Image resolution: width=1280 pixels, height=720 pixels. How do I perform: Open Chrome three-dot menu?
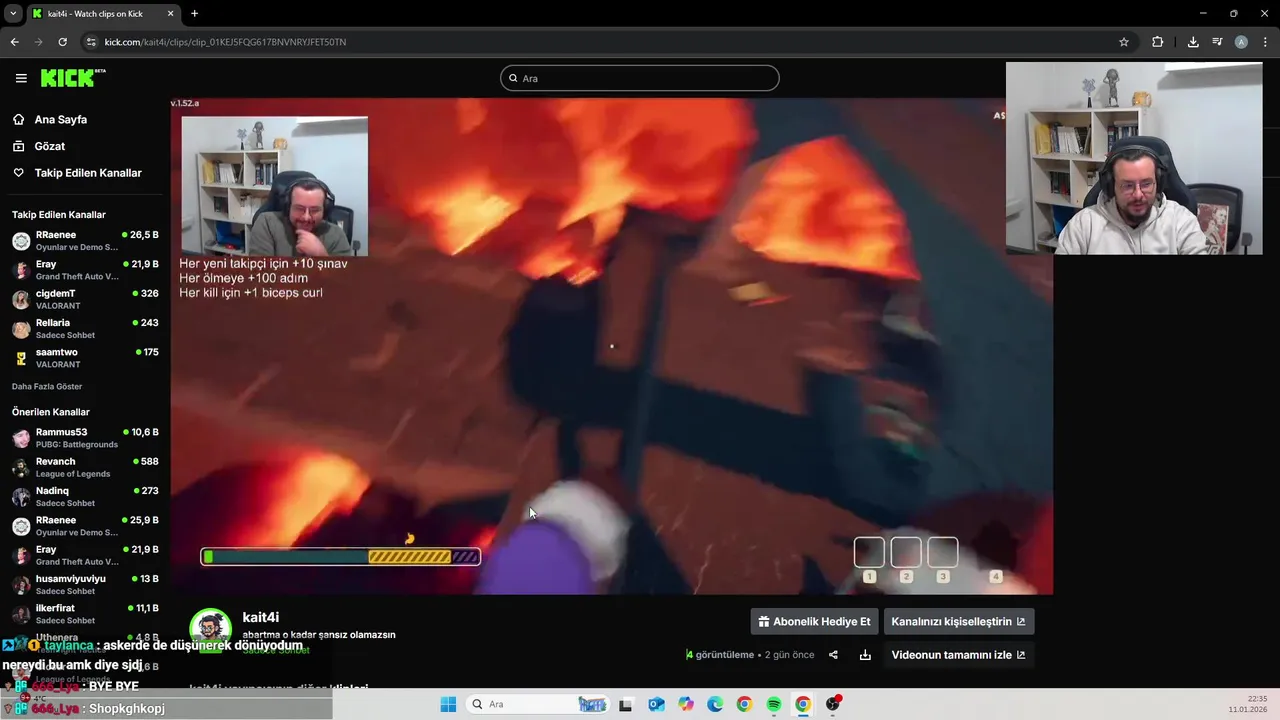coord(1266,42)
